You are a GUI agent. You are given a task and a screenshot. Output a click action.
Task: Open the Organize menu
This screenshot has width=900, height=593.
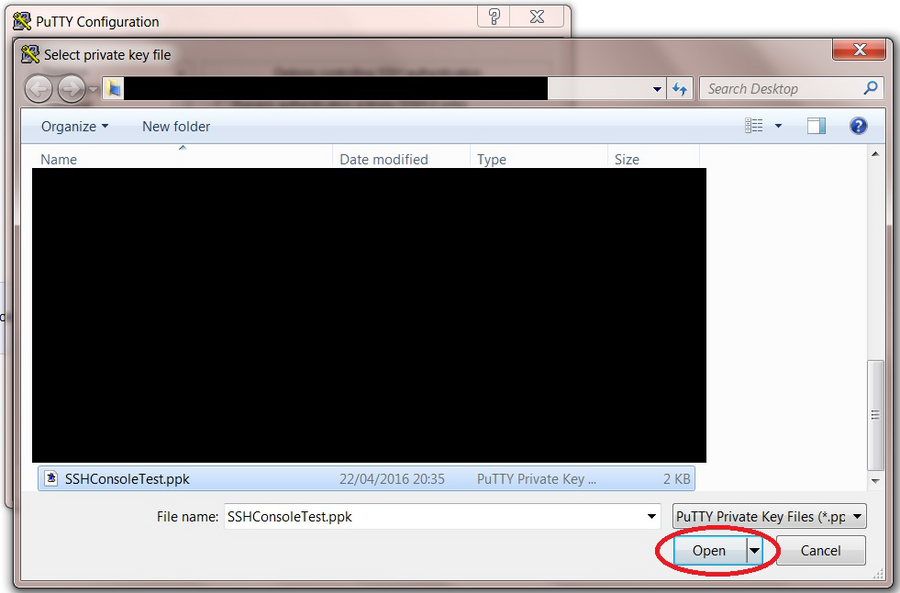pyautogui.click(x=75, y=126)
